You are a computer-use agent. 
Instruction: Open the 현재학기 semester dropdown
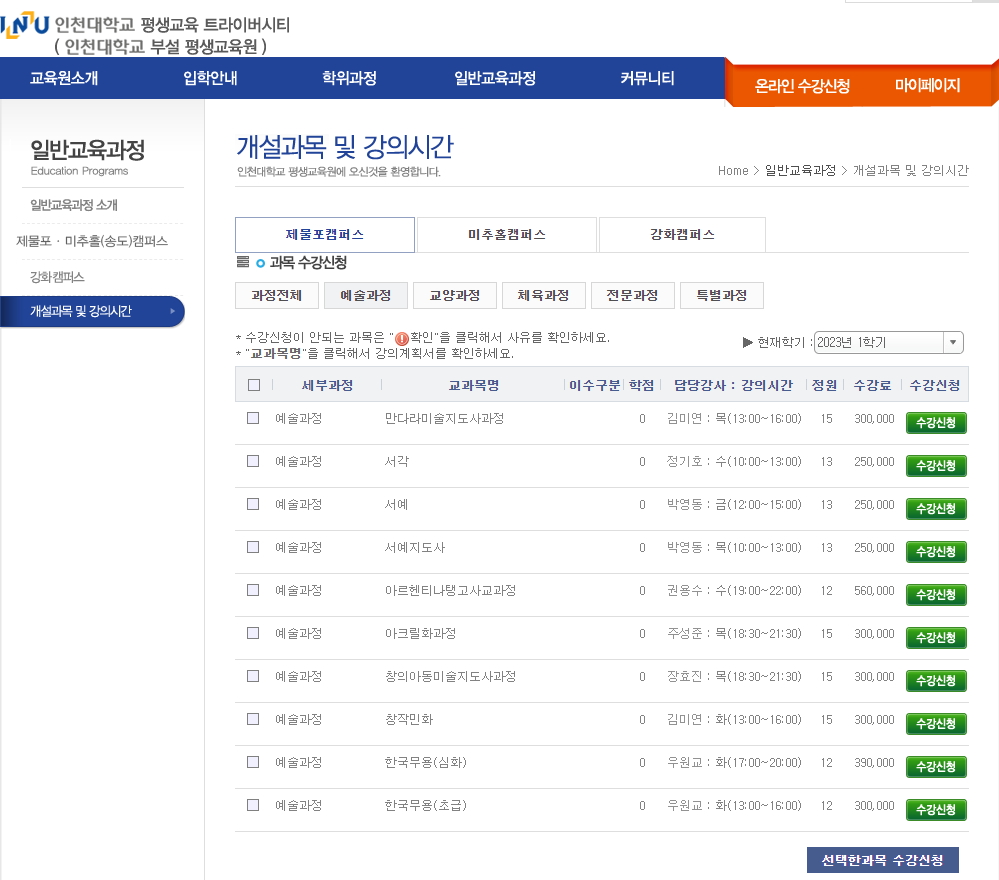[x=889, y=342]
